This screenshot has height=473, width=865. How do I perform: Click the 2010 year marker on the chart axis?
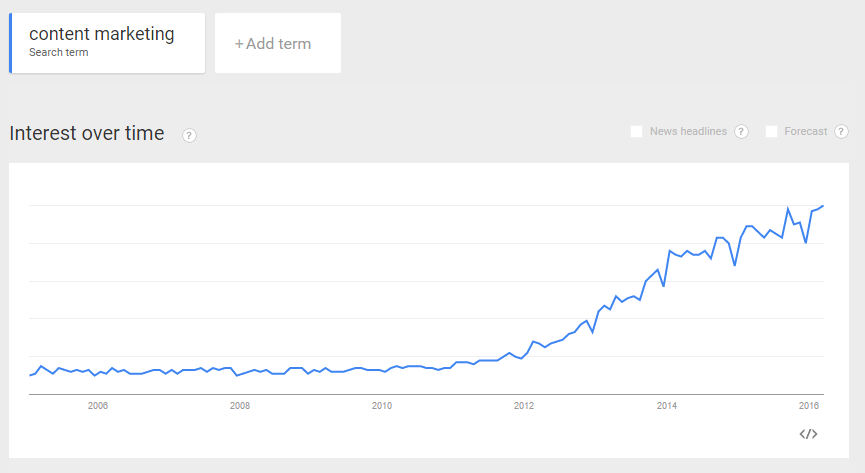[381, 405]
